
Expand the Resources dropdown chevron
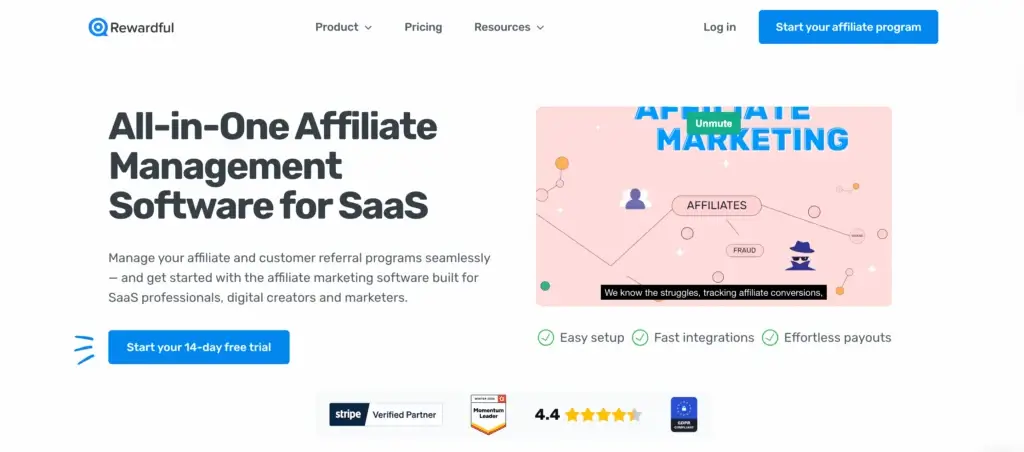point(540,28)
